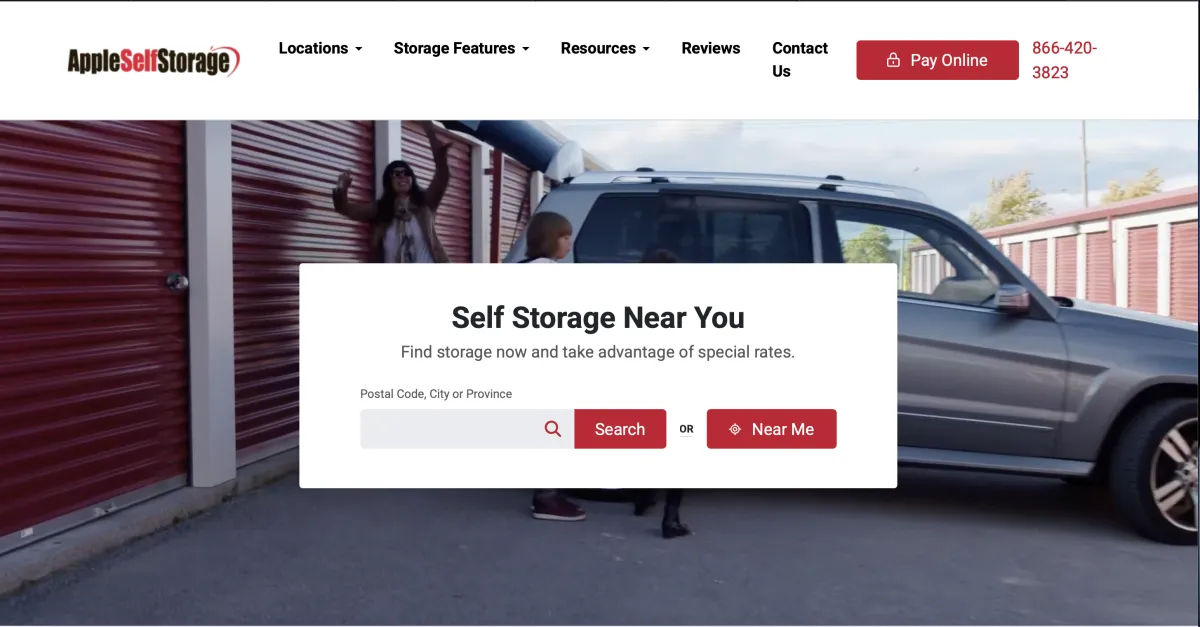This screenshot has height=627, width=1200.
Task: Expand the Locations dropdown caret
Action: click(358, 49)
